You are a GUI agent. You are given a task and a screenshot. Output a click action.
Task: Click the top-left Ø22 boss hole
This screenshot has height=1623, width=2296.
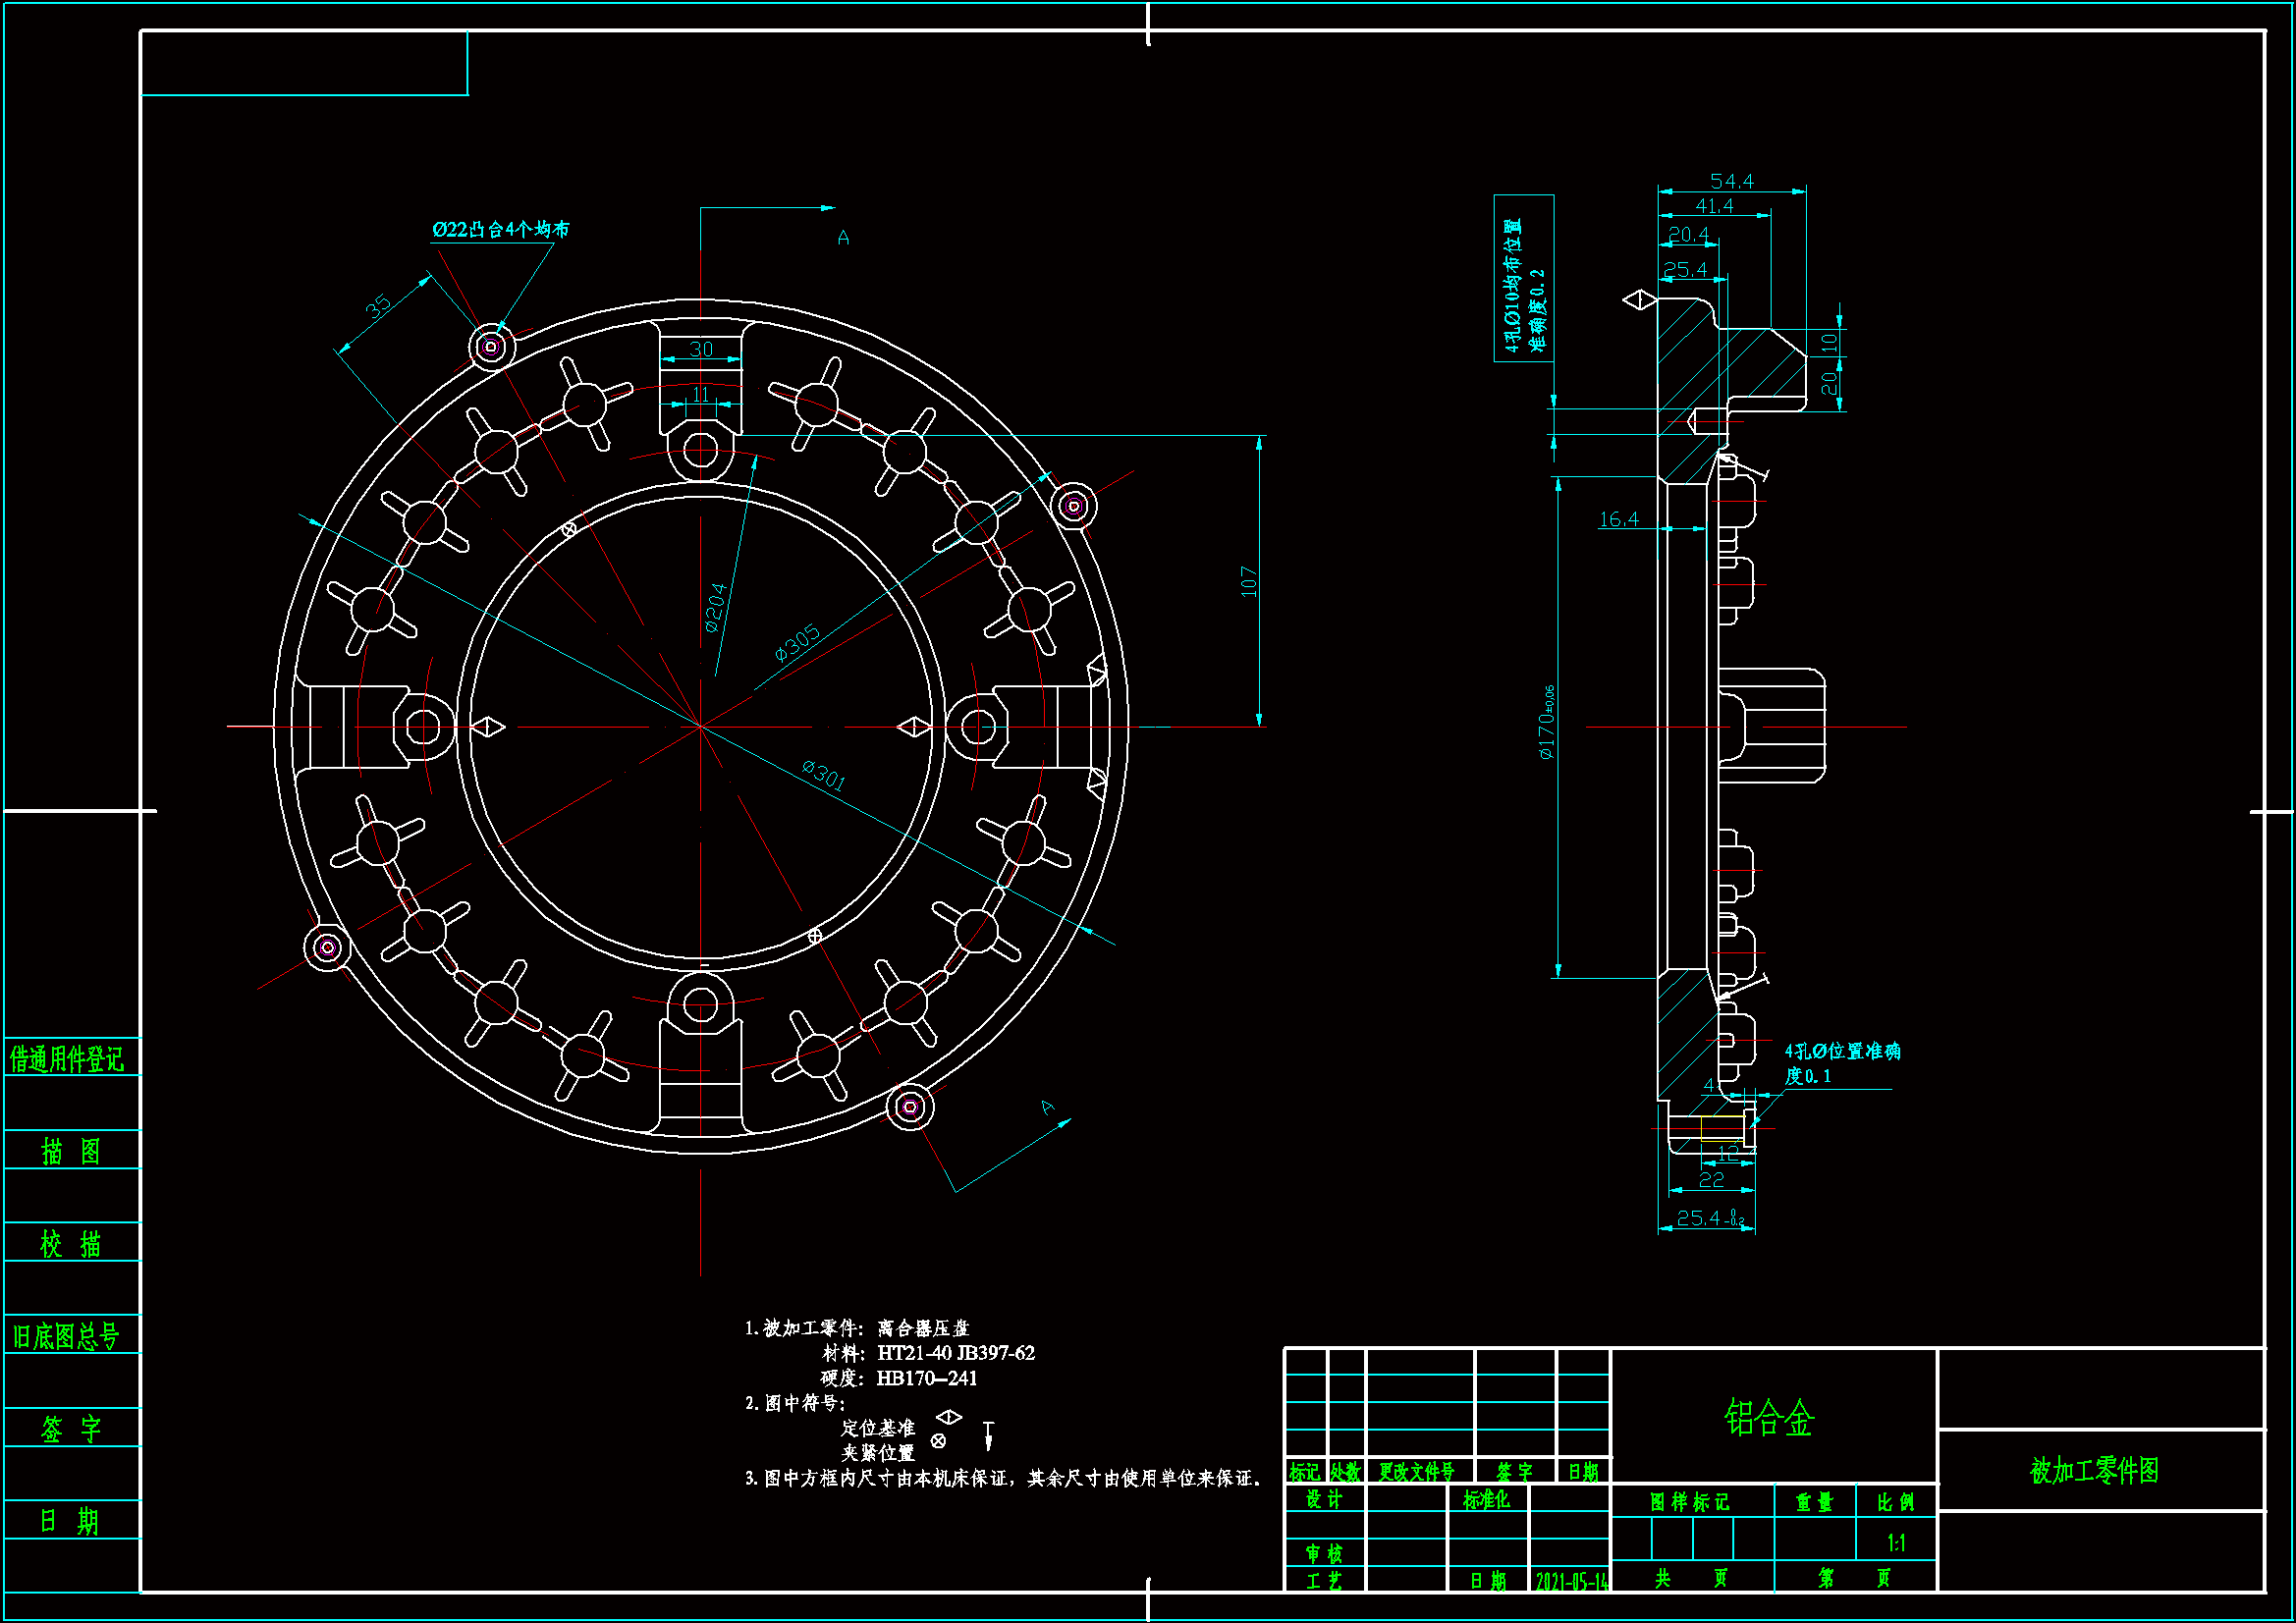(491, 347)
